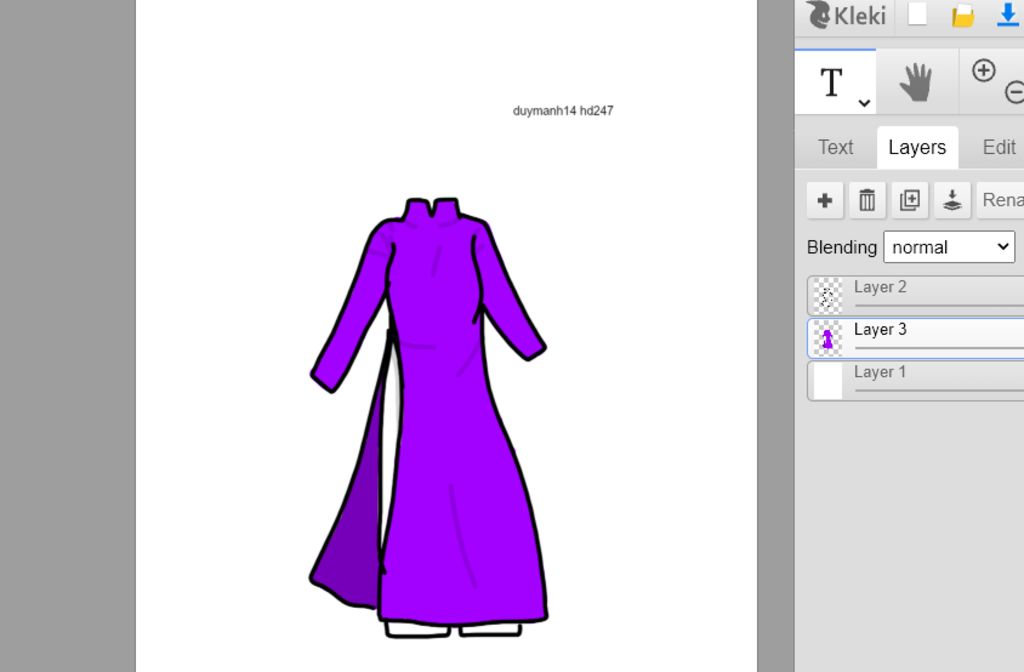Screen dimensions: 1024x672
Task: Open an image via the folder icon
Action: pos(963,15)
